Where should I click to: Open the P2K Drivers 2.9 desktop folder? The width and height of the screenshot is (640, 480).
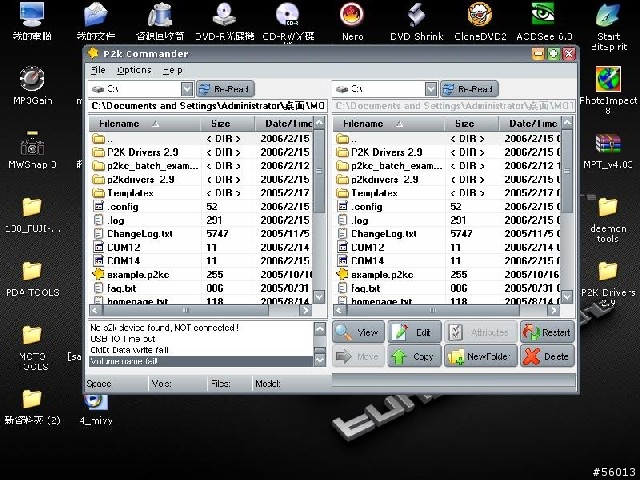tap(608, 271)
